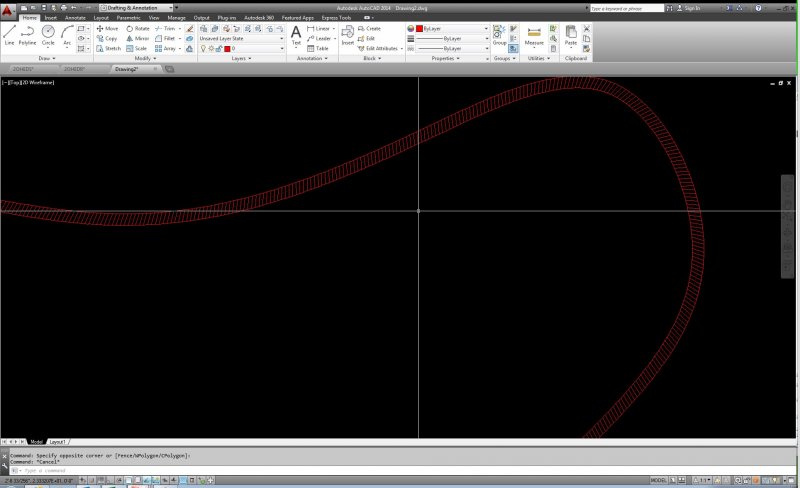The height and width of the screenshot is (488, 800).
Task: Open the Parametric ribbon tab
Action: pyautogui.click(x=128, y=17)
